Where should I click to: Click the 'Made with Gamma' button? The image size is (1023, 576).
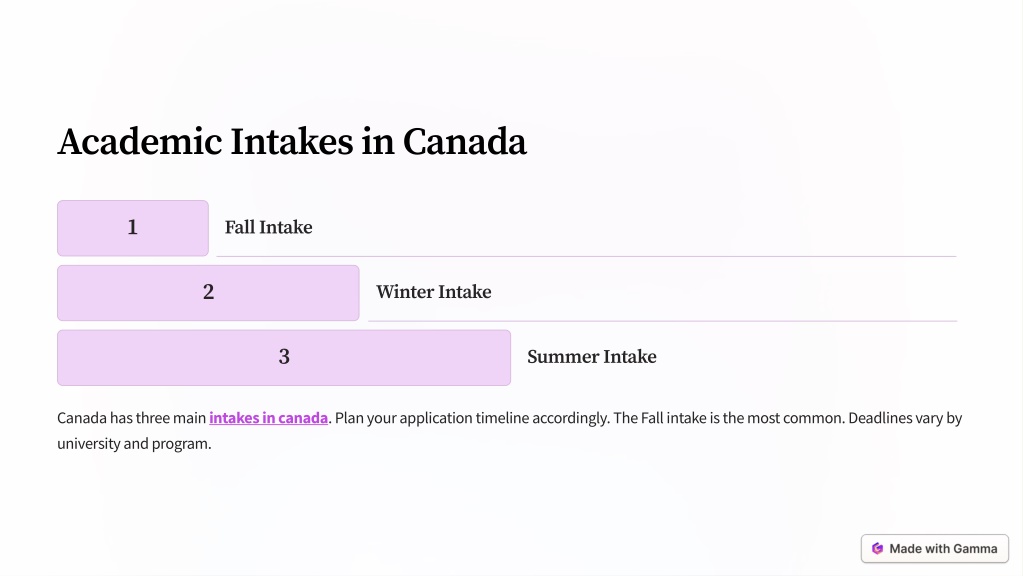(935, 549)
